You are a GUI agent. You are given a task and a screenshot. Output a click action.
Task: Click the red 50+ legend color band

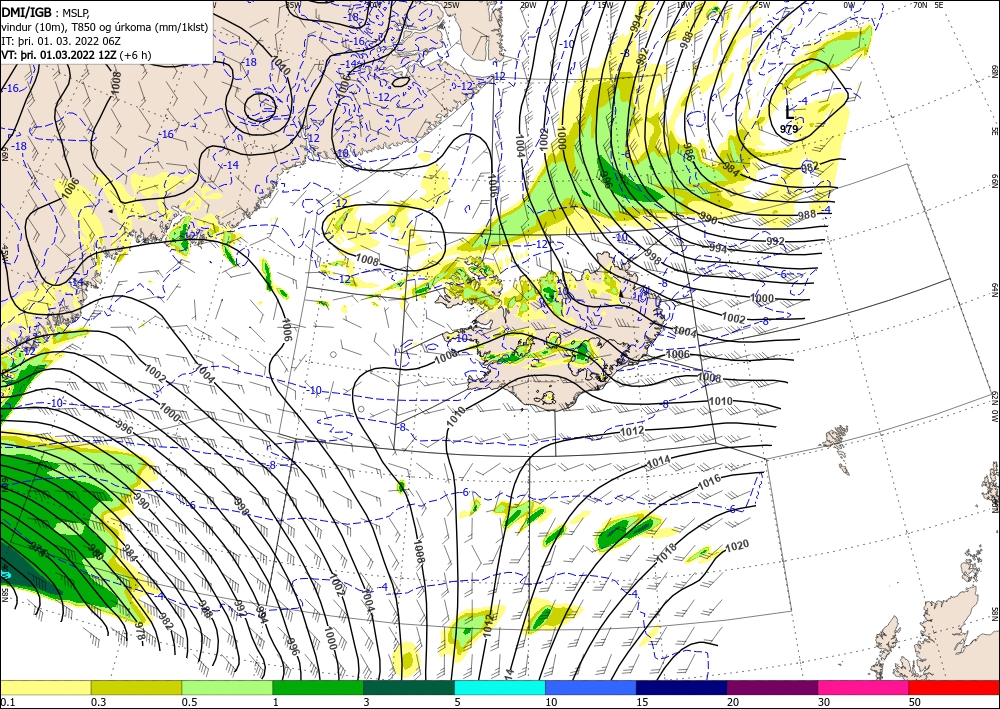click(x=954, y=687)
